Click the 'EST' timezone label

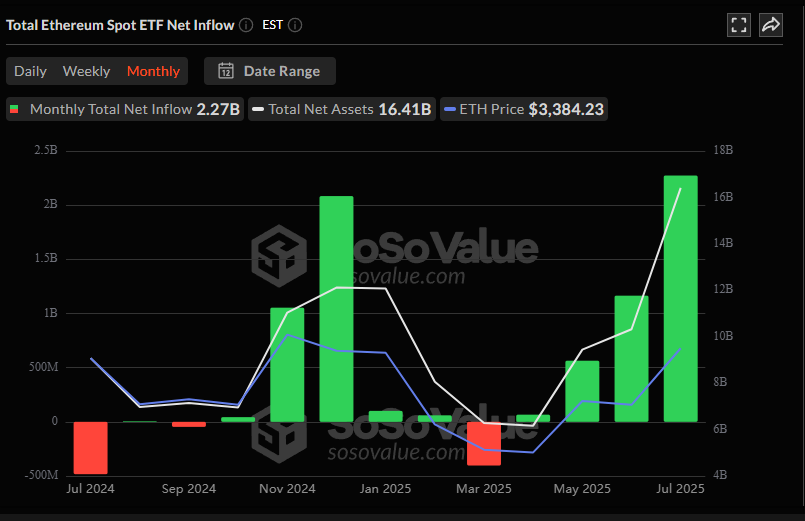273,25
